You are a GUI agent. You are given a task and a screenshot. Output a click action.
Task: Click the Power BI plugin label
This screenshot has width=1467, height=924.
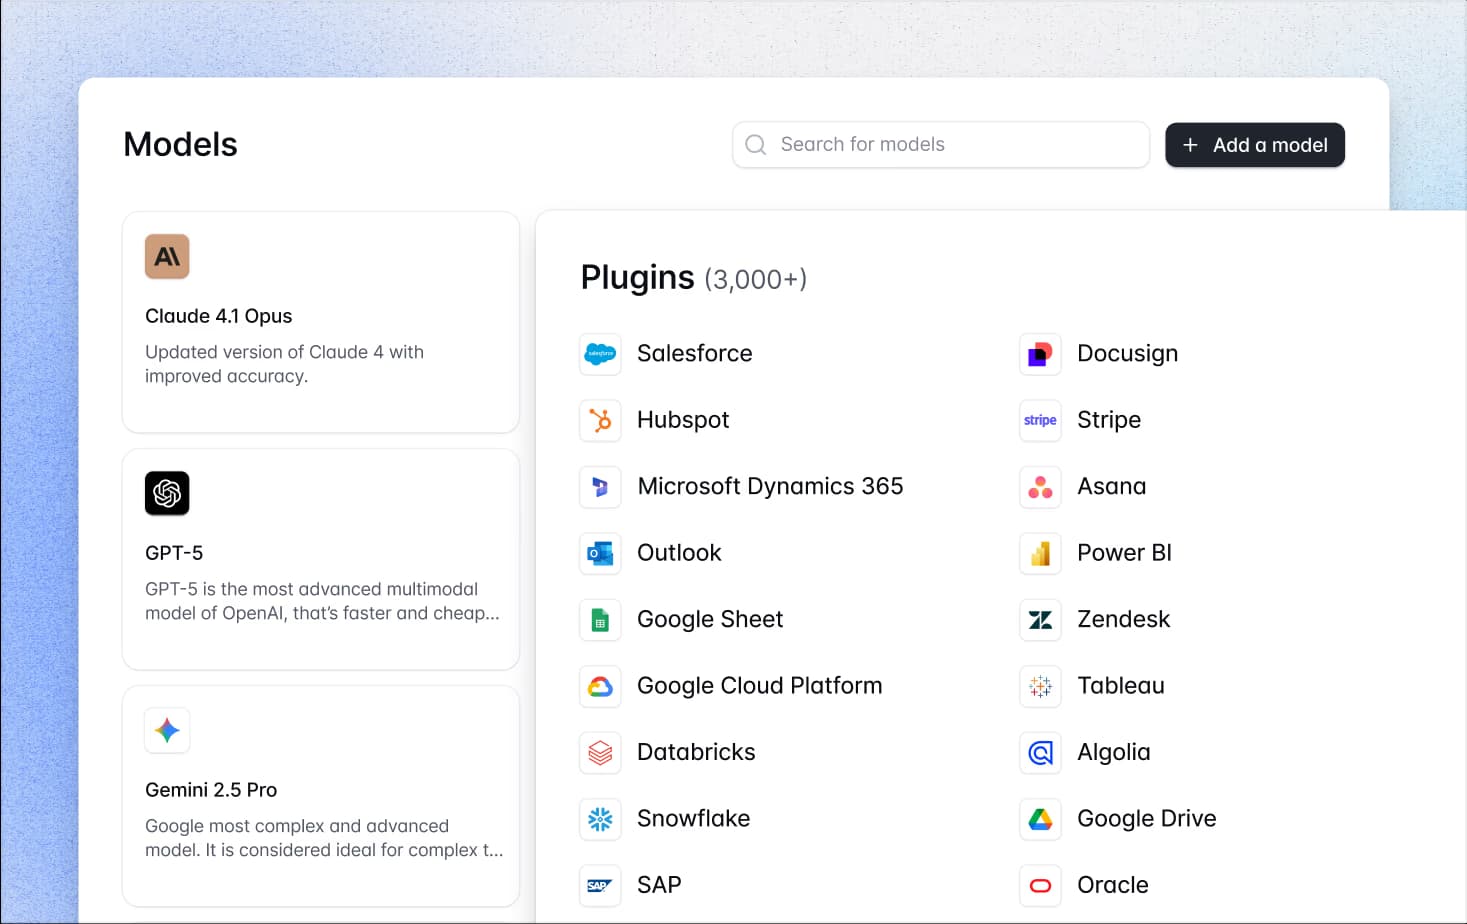point(1124,553)
